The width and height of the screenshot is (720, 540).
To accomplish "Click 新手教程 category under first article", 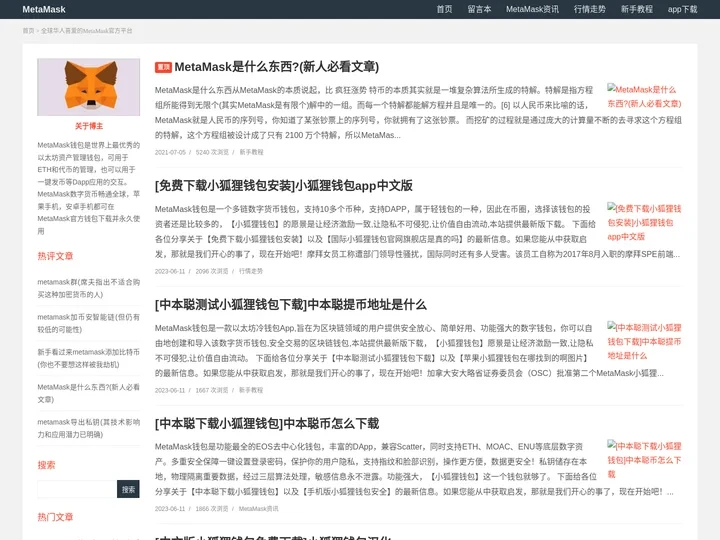I will [251, 152].
